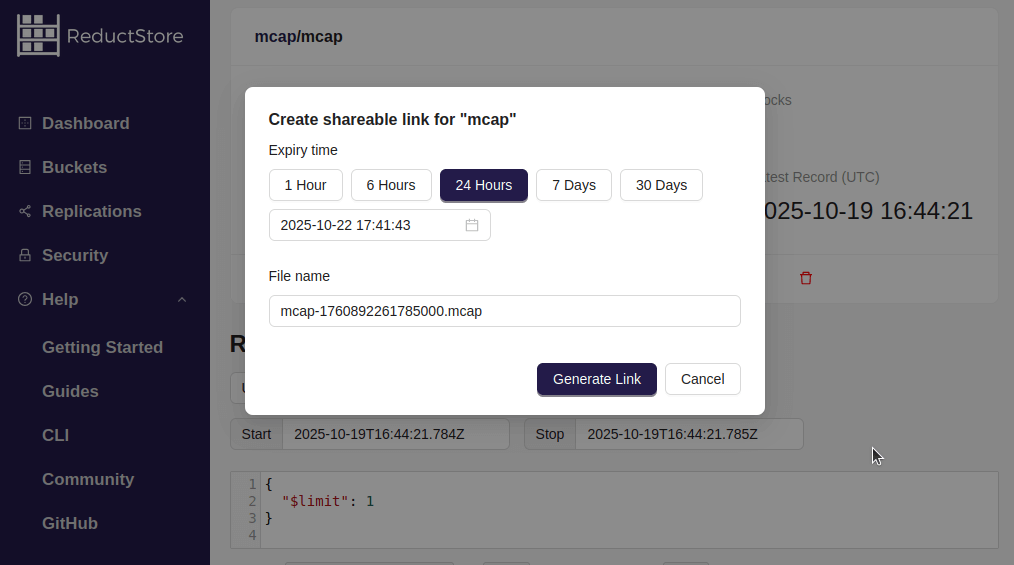Click the Buckets sidebar icon
The height and width of the screenshot is (565, 1014).
25,167
